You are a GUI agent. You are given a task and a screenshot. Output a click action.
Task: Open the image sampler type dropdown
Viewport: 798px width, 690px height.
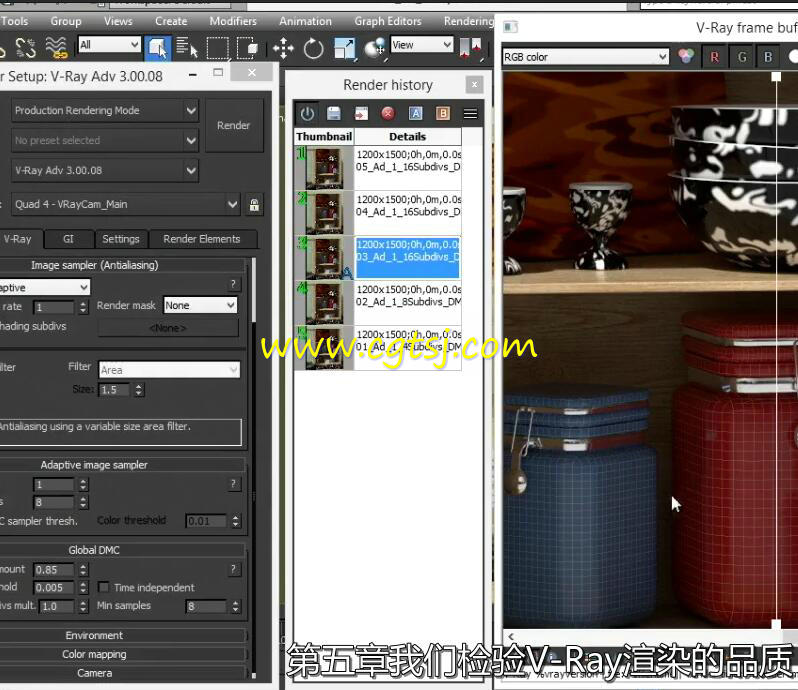(45, 288)
